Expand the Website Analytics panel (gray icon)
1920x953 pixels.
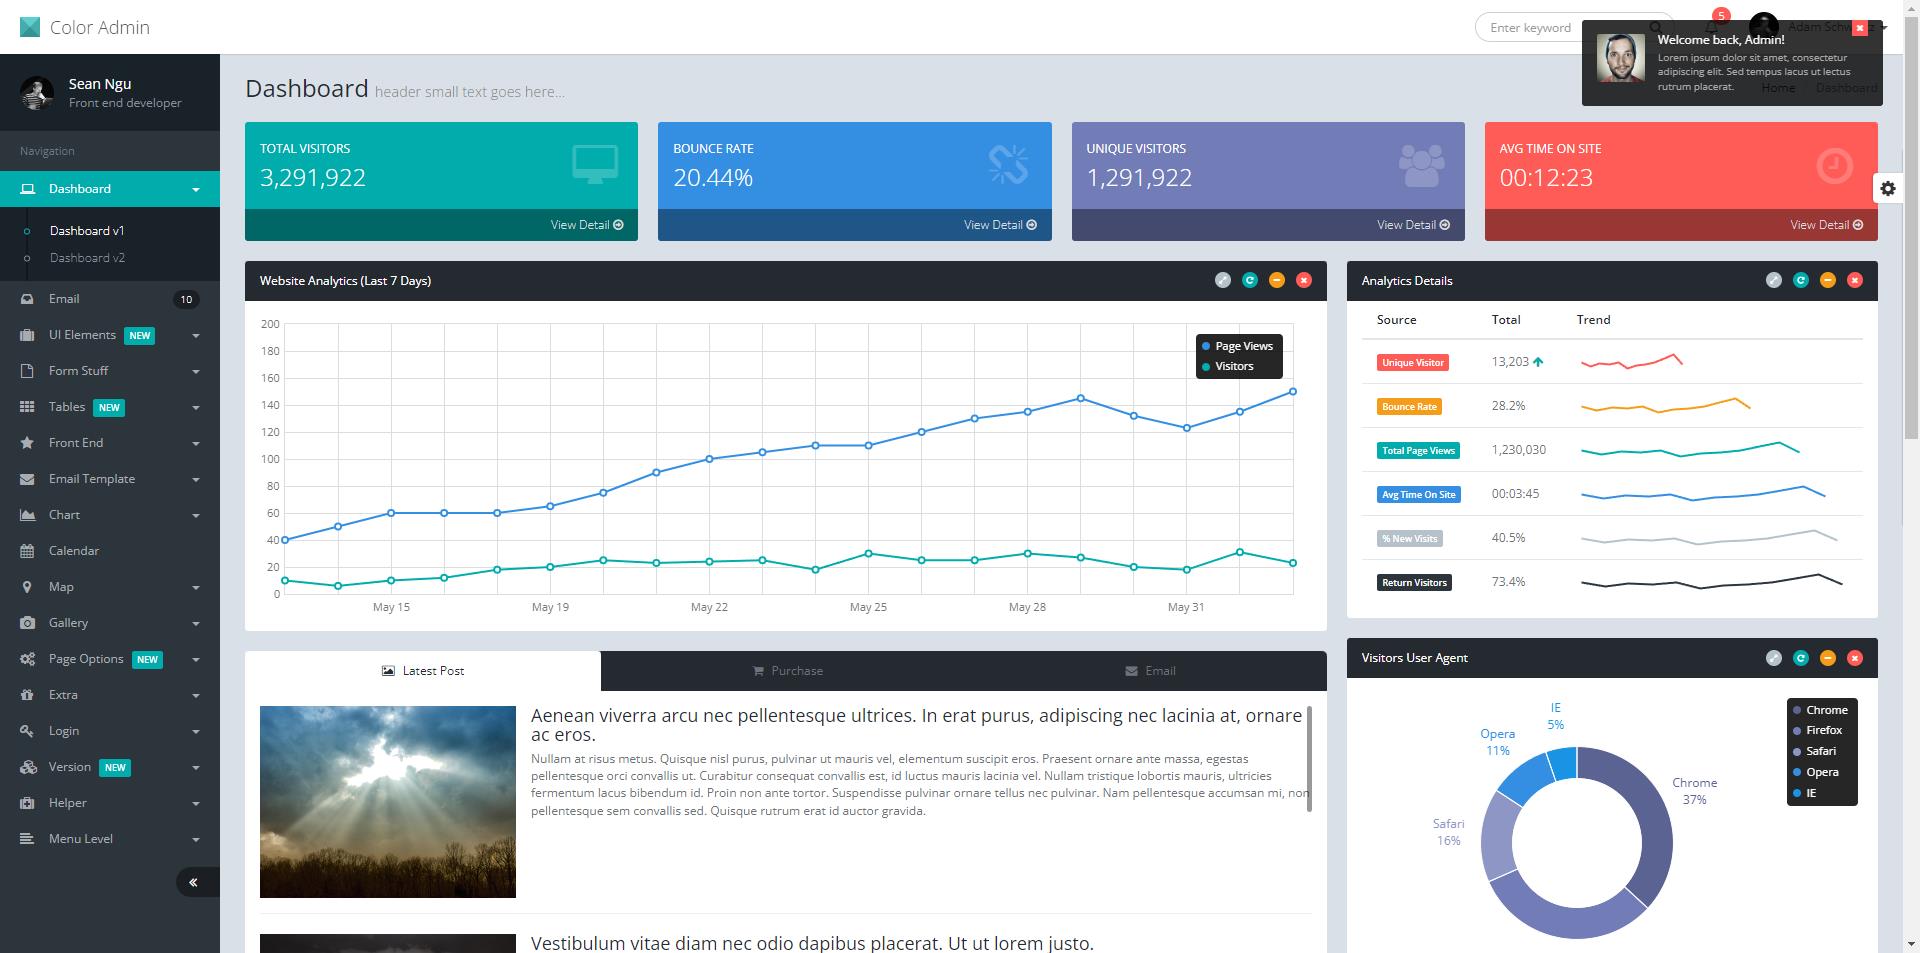(1222, 280)
